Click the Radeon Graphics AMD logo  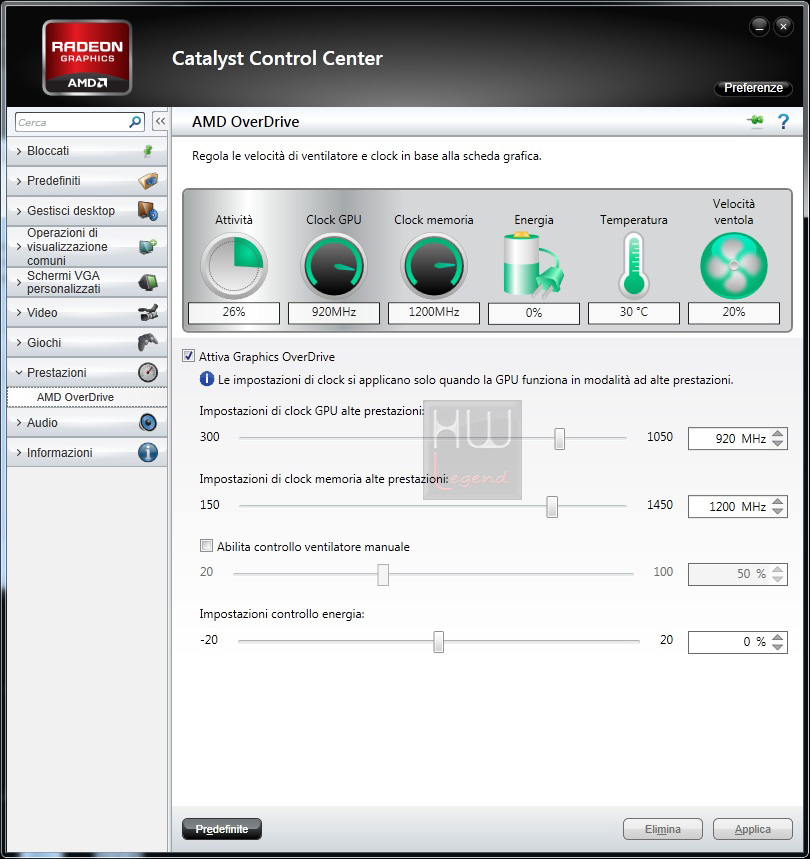(87, 58)
